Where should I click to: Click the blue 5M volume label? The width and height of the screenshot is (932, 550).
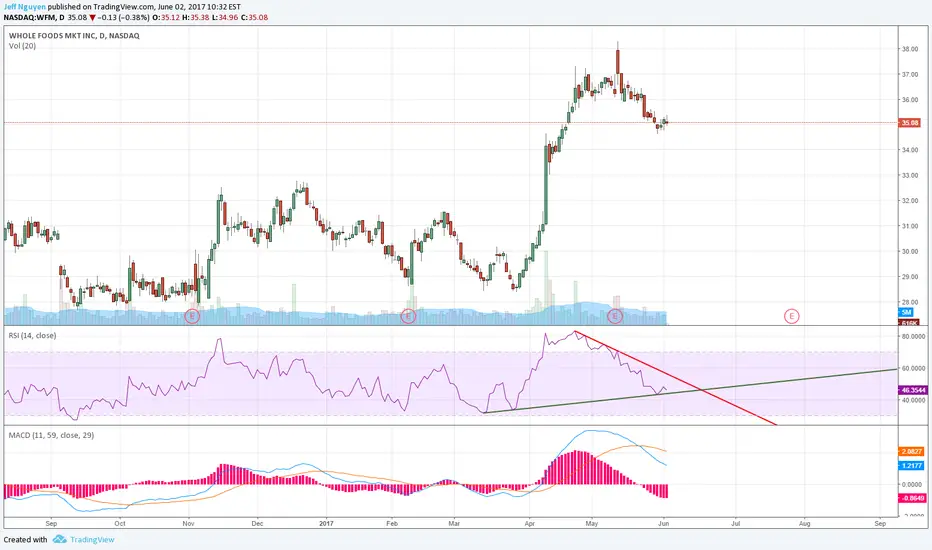point(906,312)
